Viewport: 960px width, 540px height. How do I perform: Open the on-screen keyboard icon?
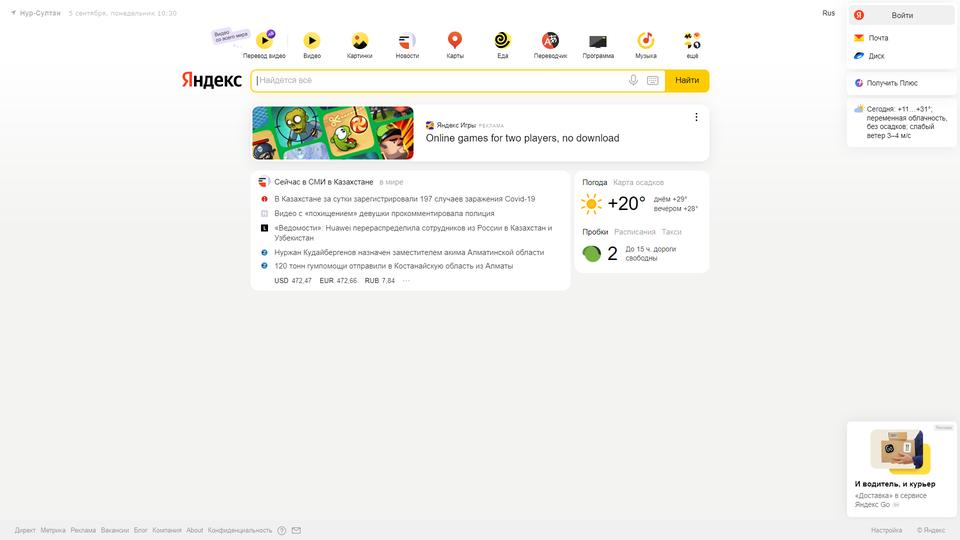pos(653,80)
